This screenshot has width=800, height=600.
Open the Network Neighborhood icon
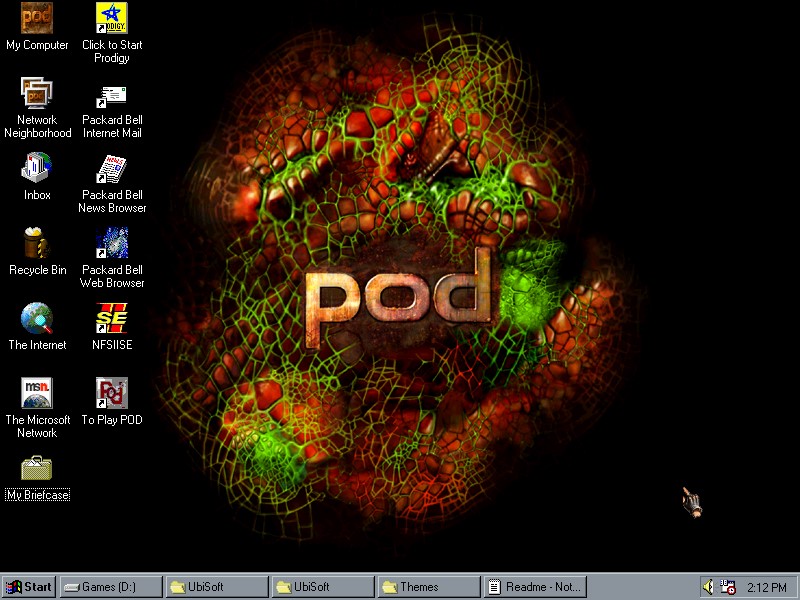coord(37,94)
